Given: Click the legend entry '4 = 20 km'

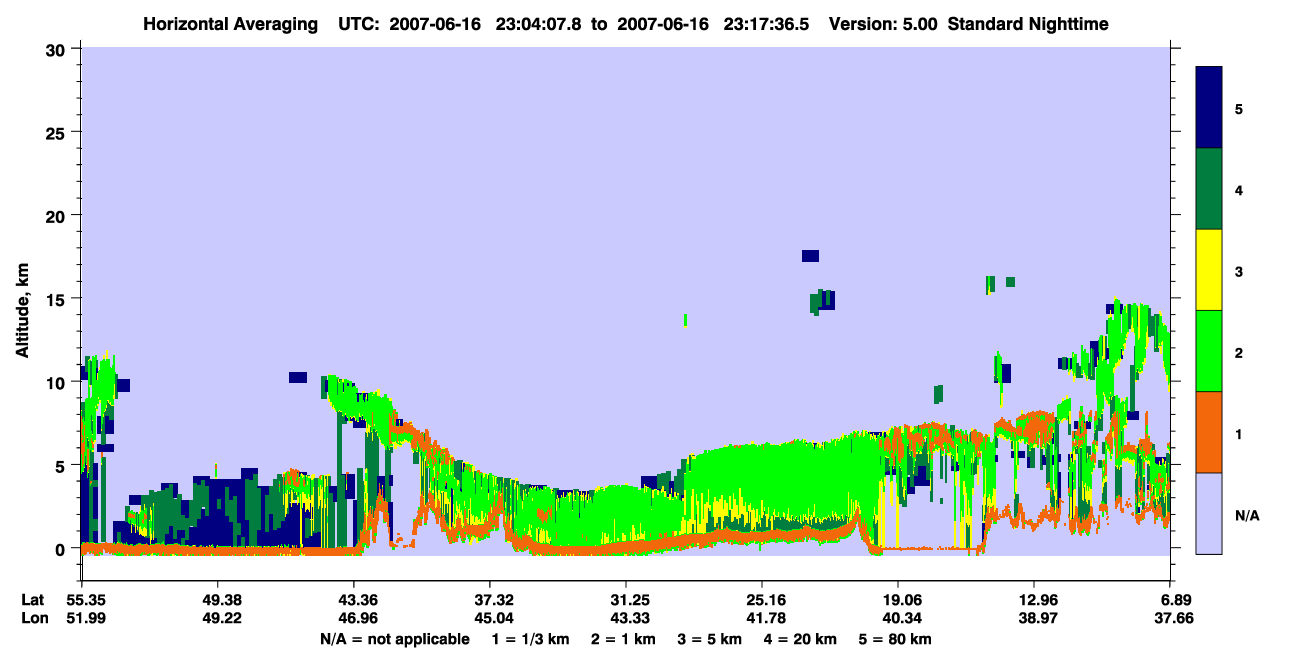Looking at the screenshot, I should [x=800, y=639].
